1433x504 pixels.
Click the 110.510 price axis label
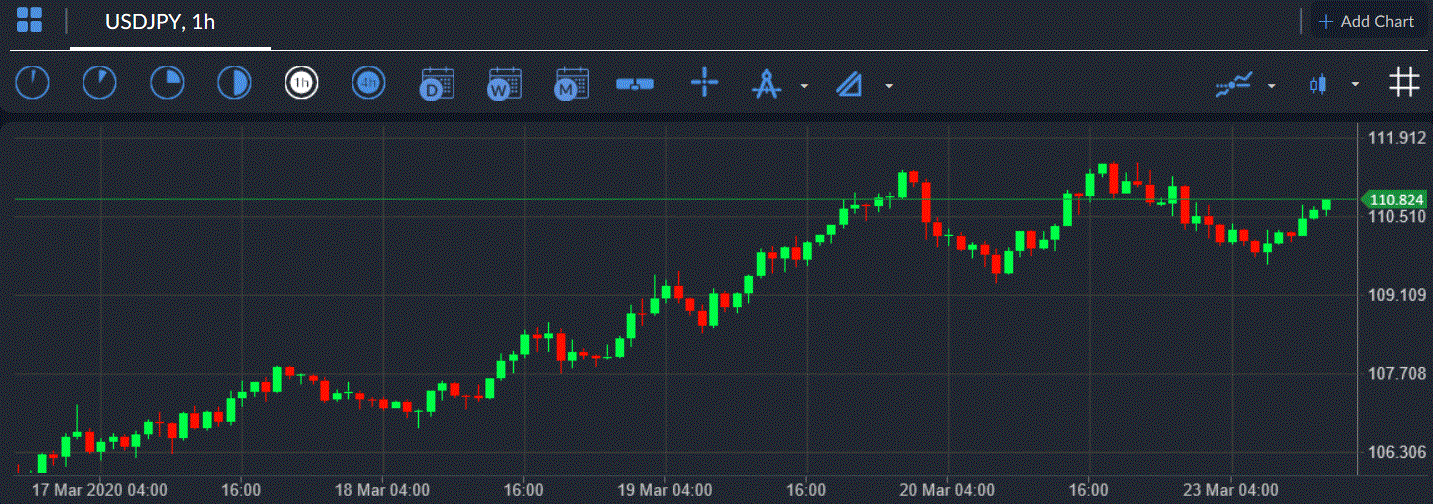click(1396, 217)
